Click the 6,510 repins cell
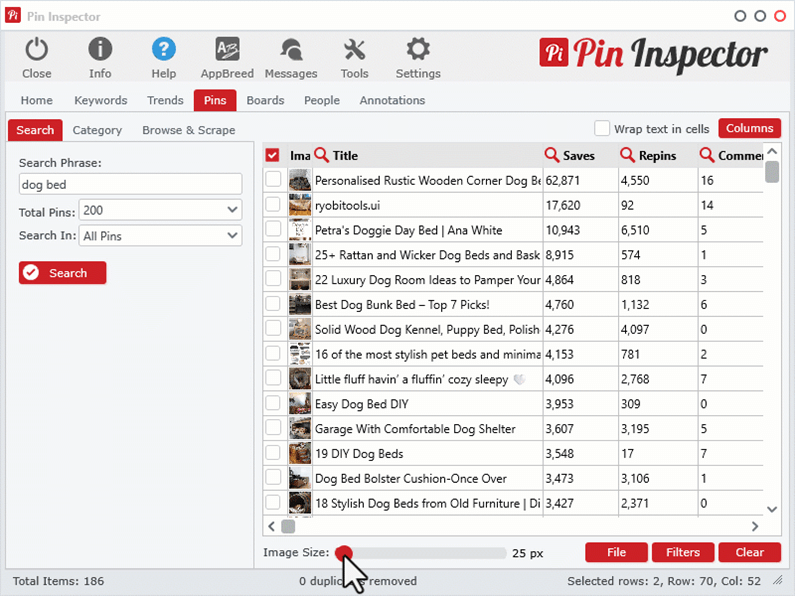 [658, 230]
